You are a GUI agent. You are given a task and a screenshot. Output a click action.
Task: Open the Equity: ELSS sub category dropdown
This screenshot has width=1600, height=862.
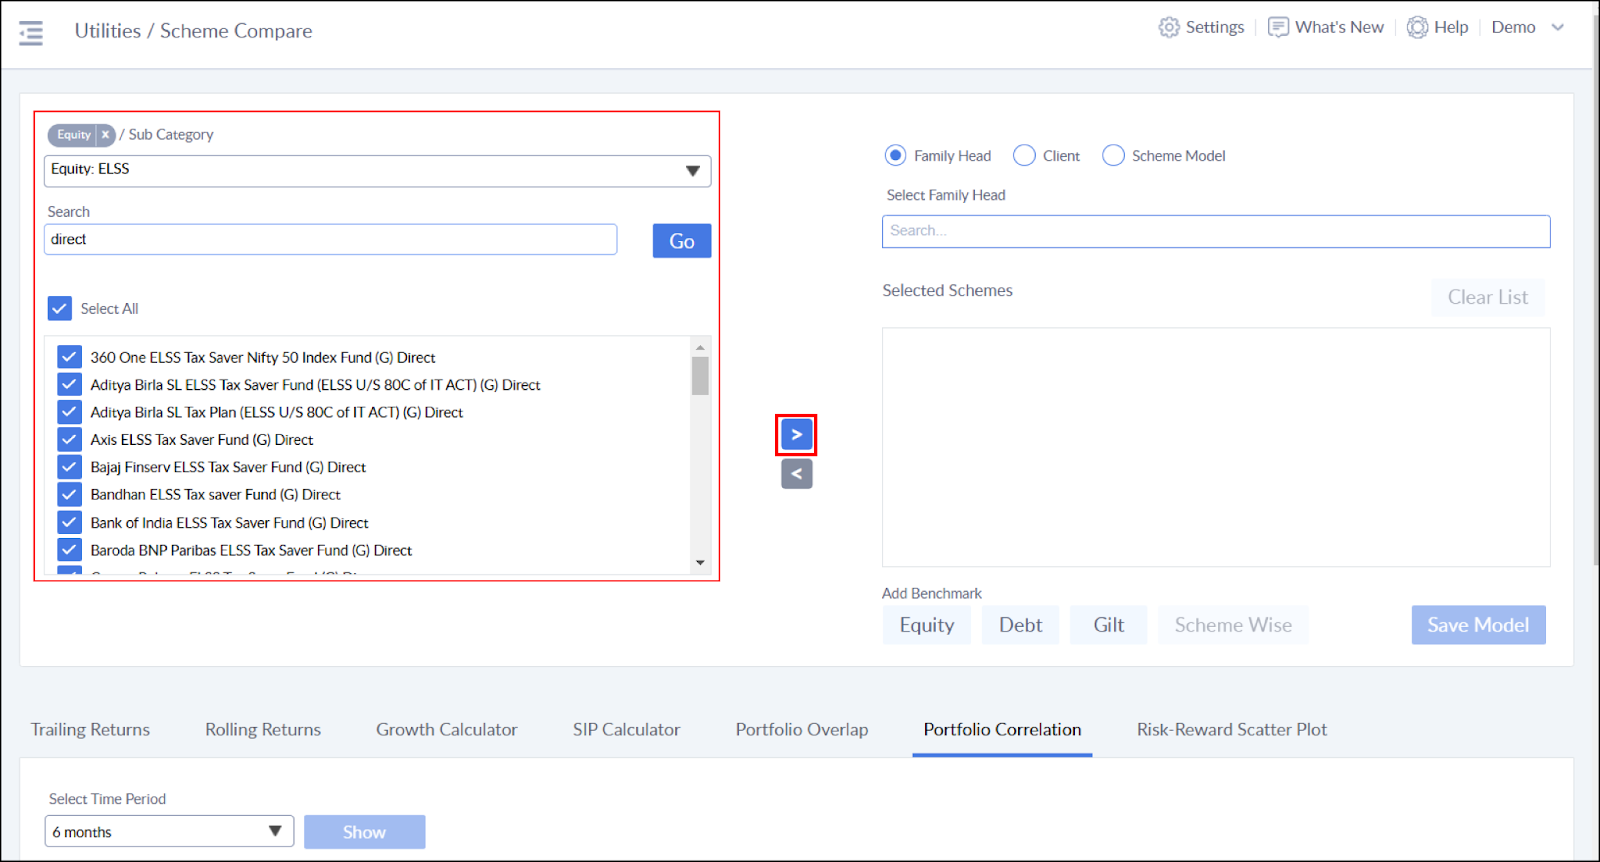[377, 170]
